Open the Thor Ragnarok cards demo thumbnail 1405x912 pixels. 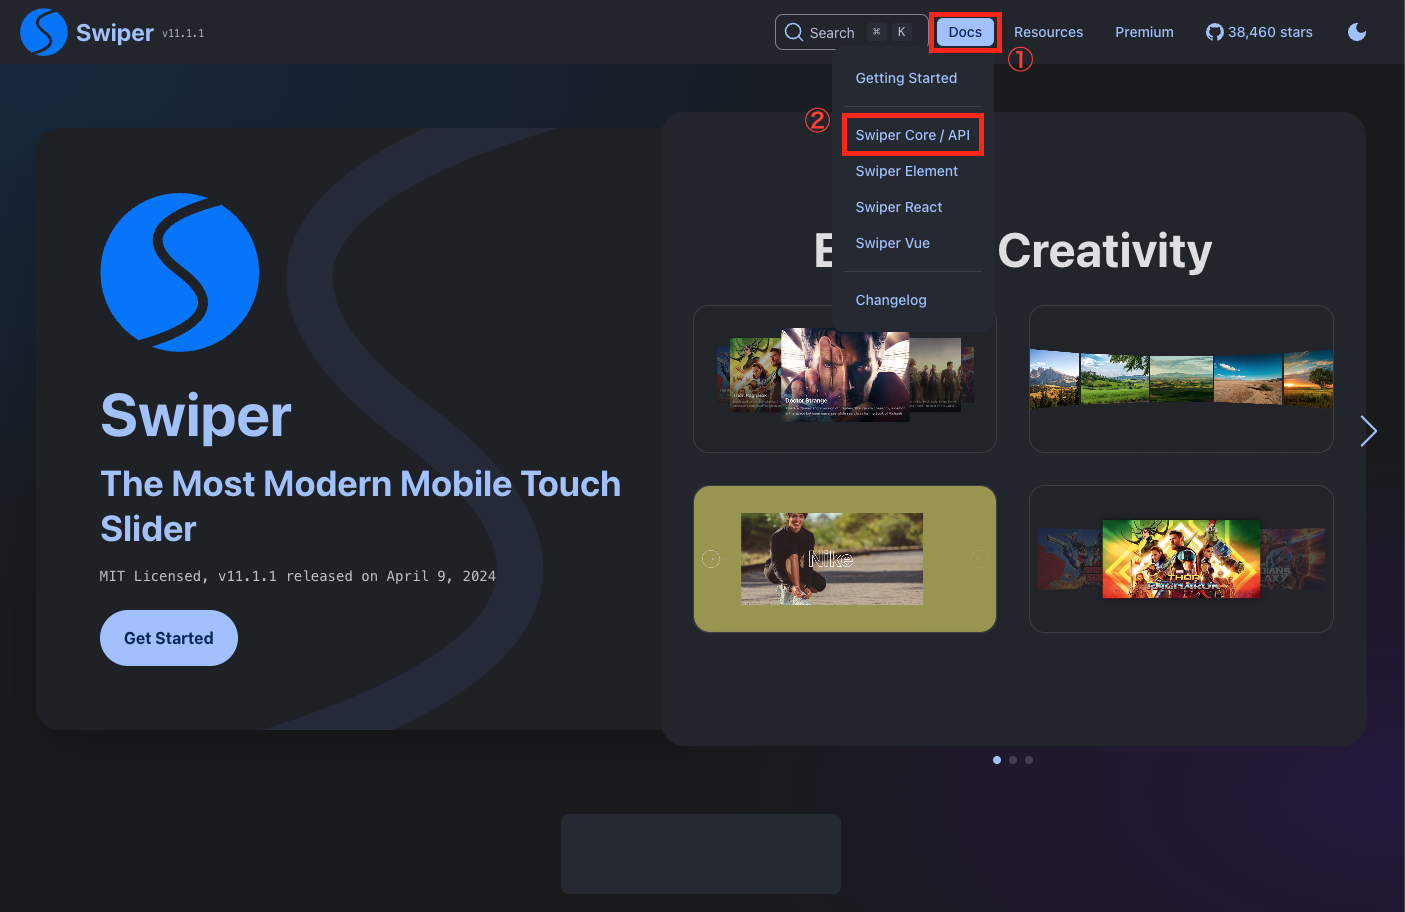(1181, 559)
